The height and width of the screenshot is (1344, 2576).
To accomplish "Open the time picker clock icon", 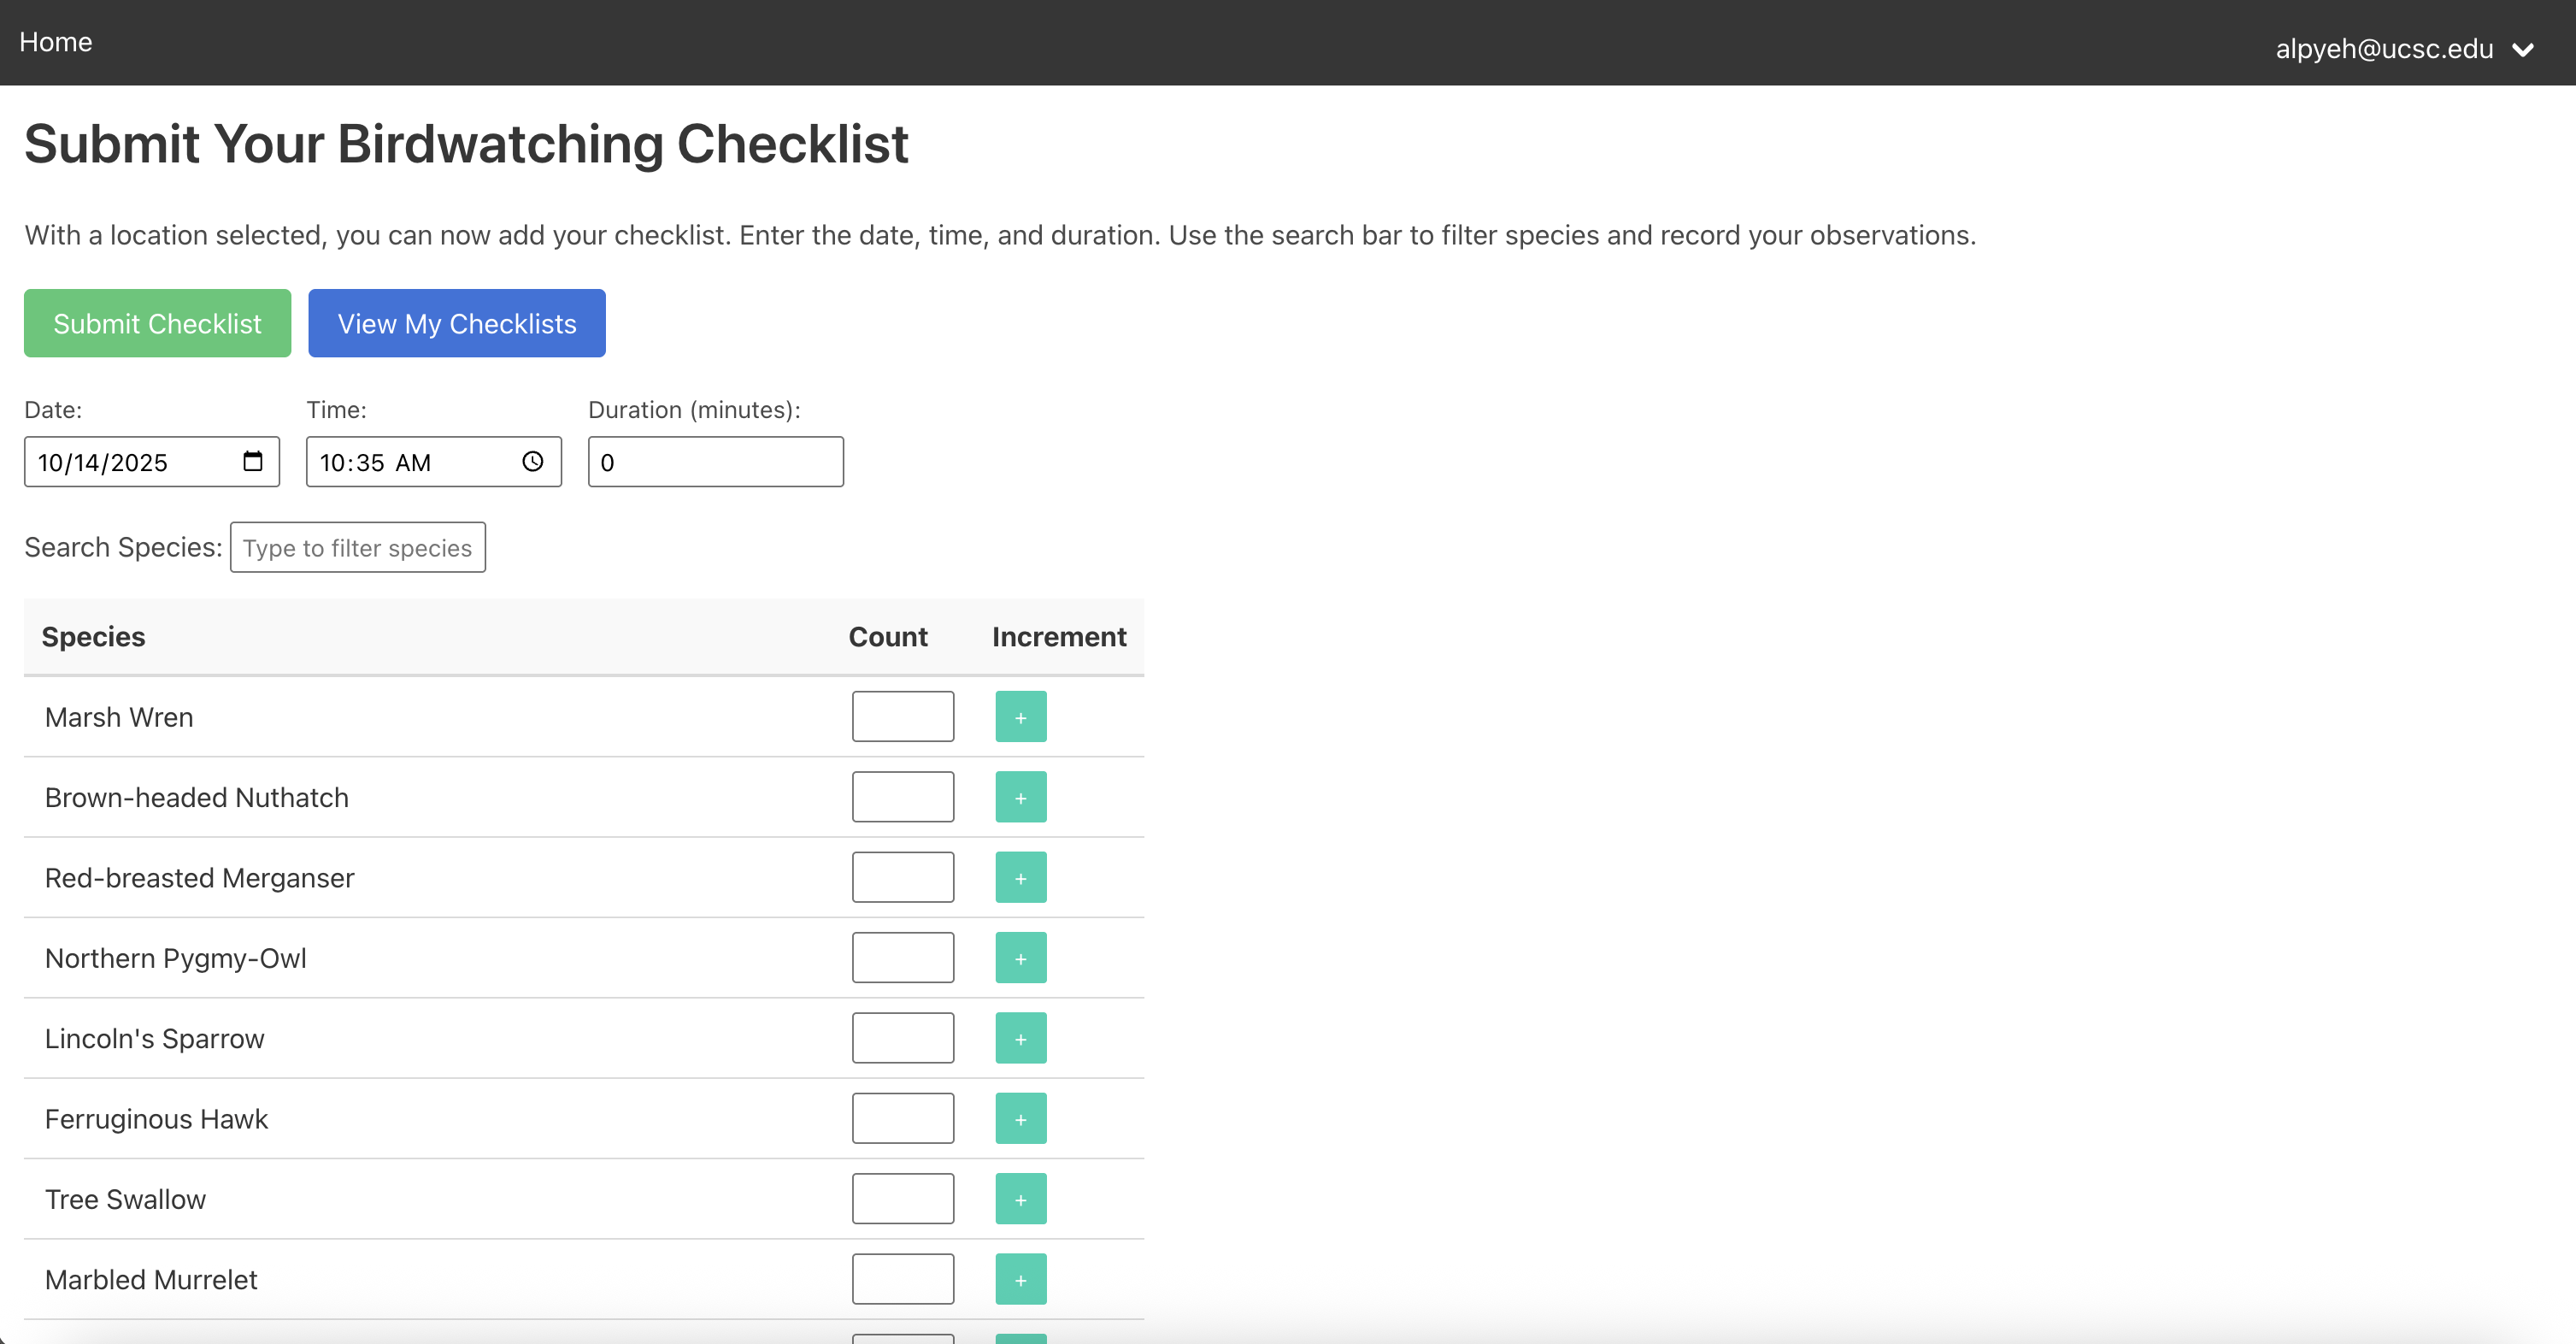I will [x=533, y=461].
